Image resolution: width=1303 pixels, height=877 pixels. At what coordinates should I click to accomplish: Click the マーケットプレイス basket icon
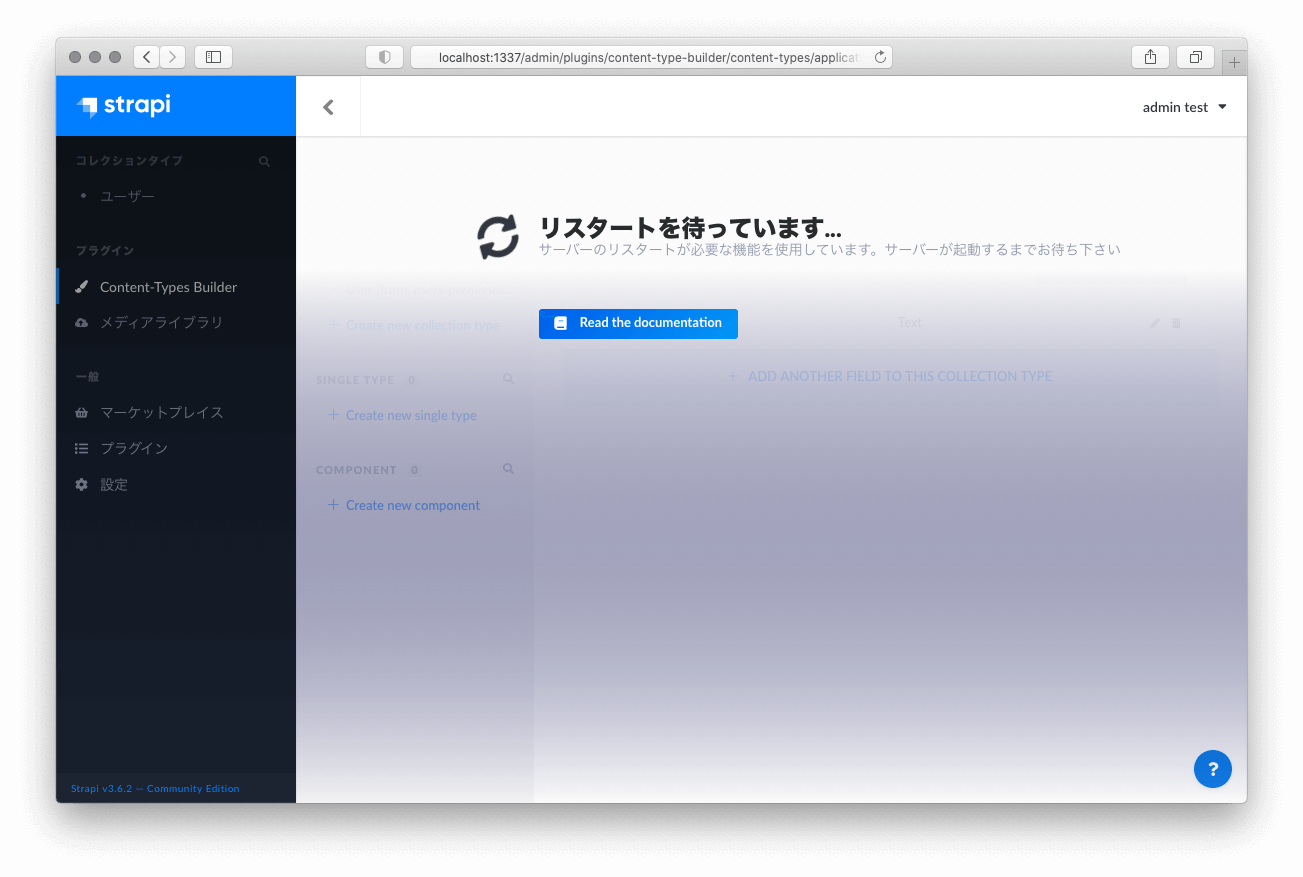coord(82,412)
